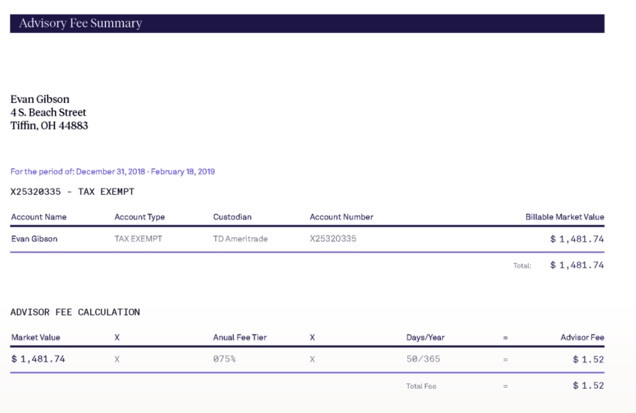Click the TD Ameritrade custodian cell

coord(240,239)
